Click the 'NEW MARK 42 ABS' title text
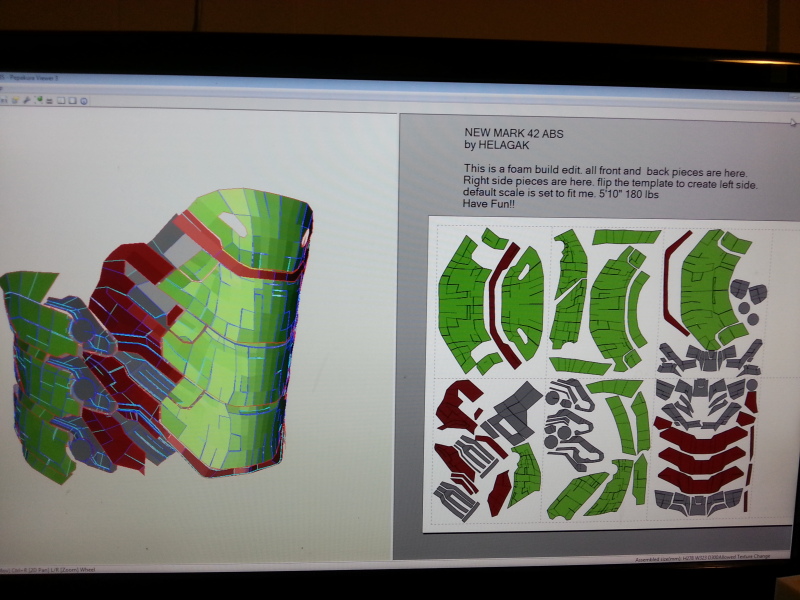This screenshot has width=800, height=600. tap(514, 134)
